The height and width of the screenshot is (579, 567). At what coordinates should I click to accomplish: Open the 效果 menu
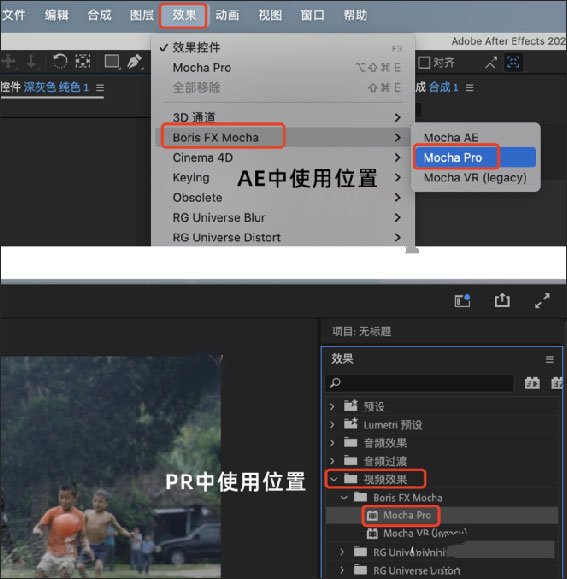click(x=184, y=15)
